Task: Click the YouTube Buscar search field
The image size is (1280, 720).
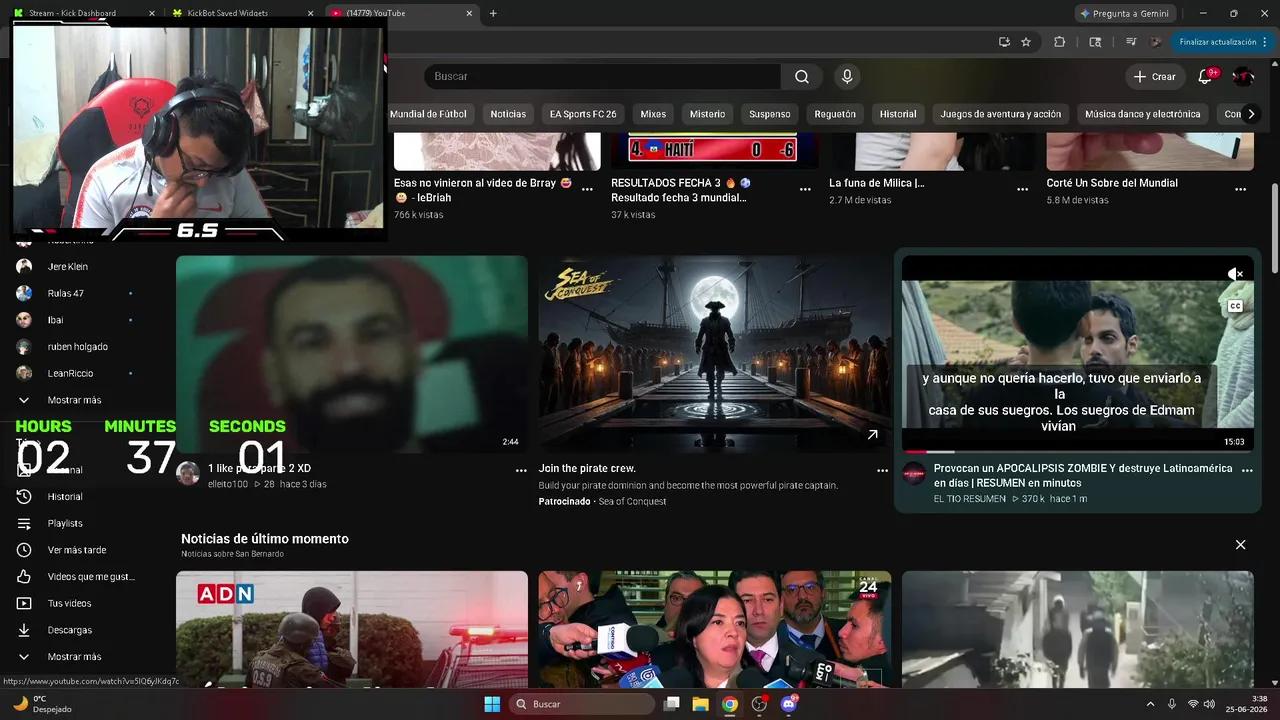Action: [602, 77]
